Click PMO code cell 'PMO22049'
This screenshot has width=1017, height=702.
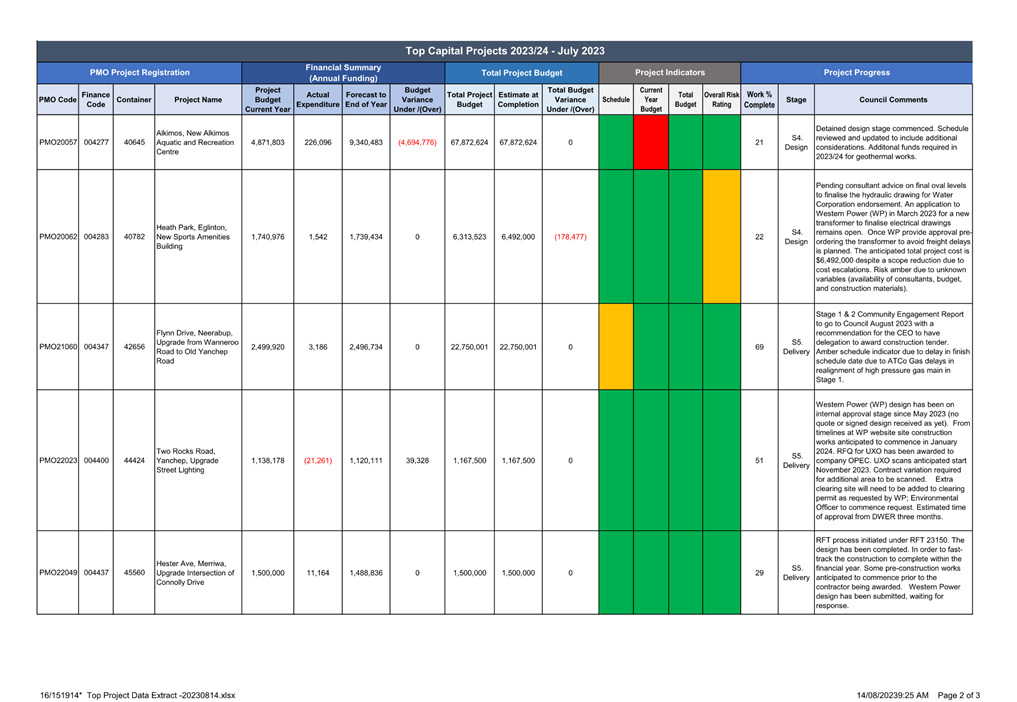(58, 573)
